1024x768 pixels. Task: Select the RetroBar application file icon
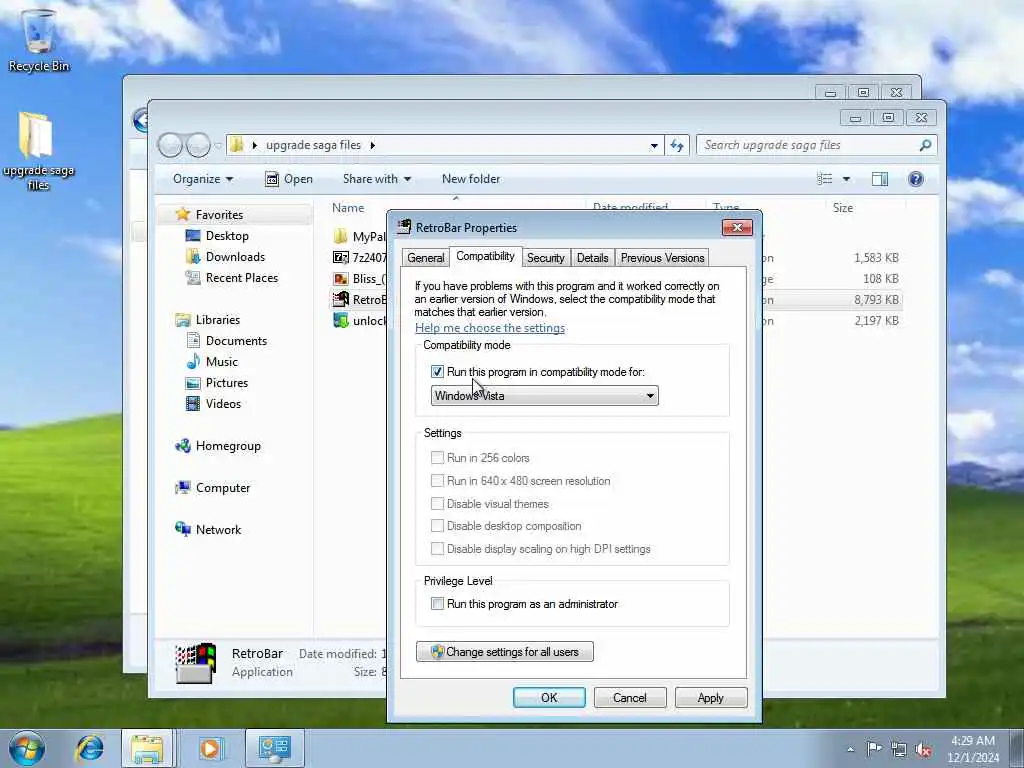pyautogui.click(x=341, y=300)
